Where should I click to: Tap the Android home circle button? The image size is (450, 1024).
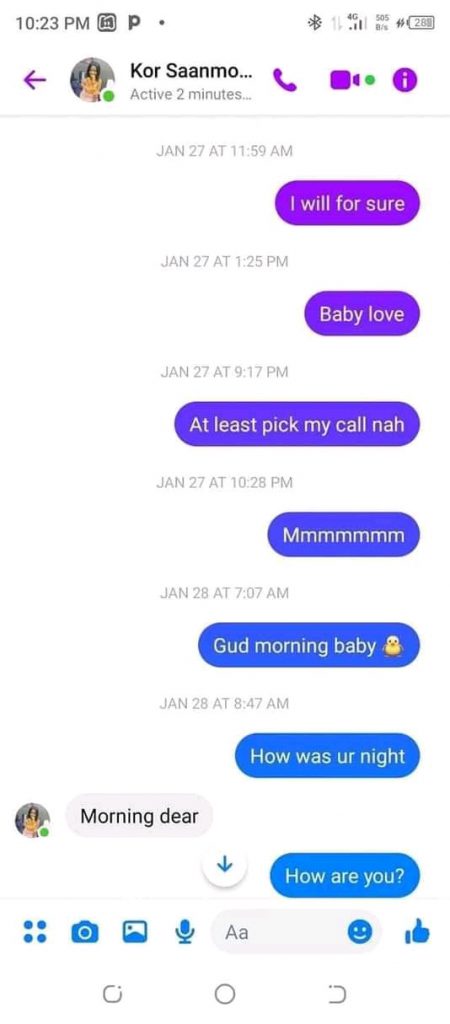[225, 993]
